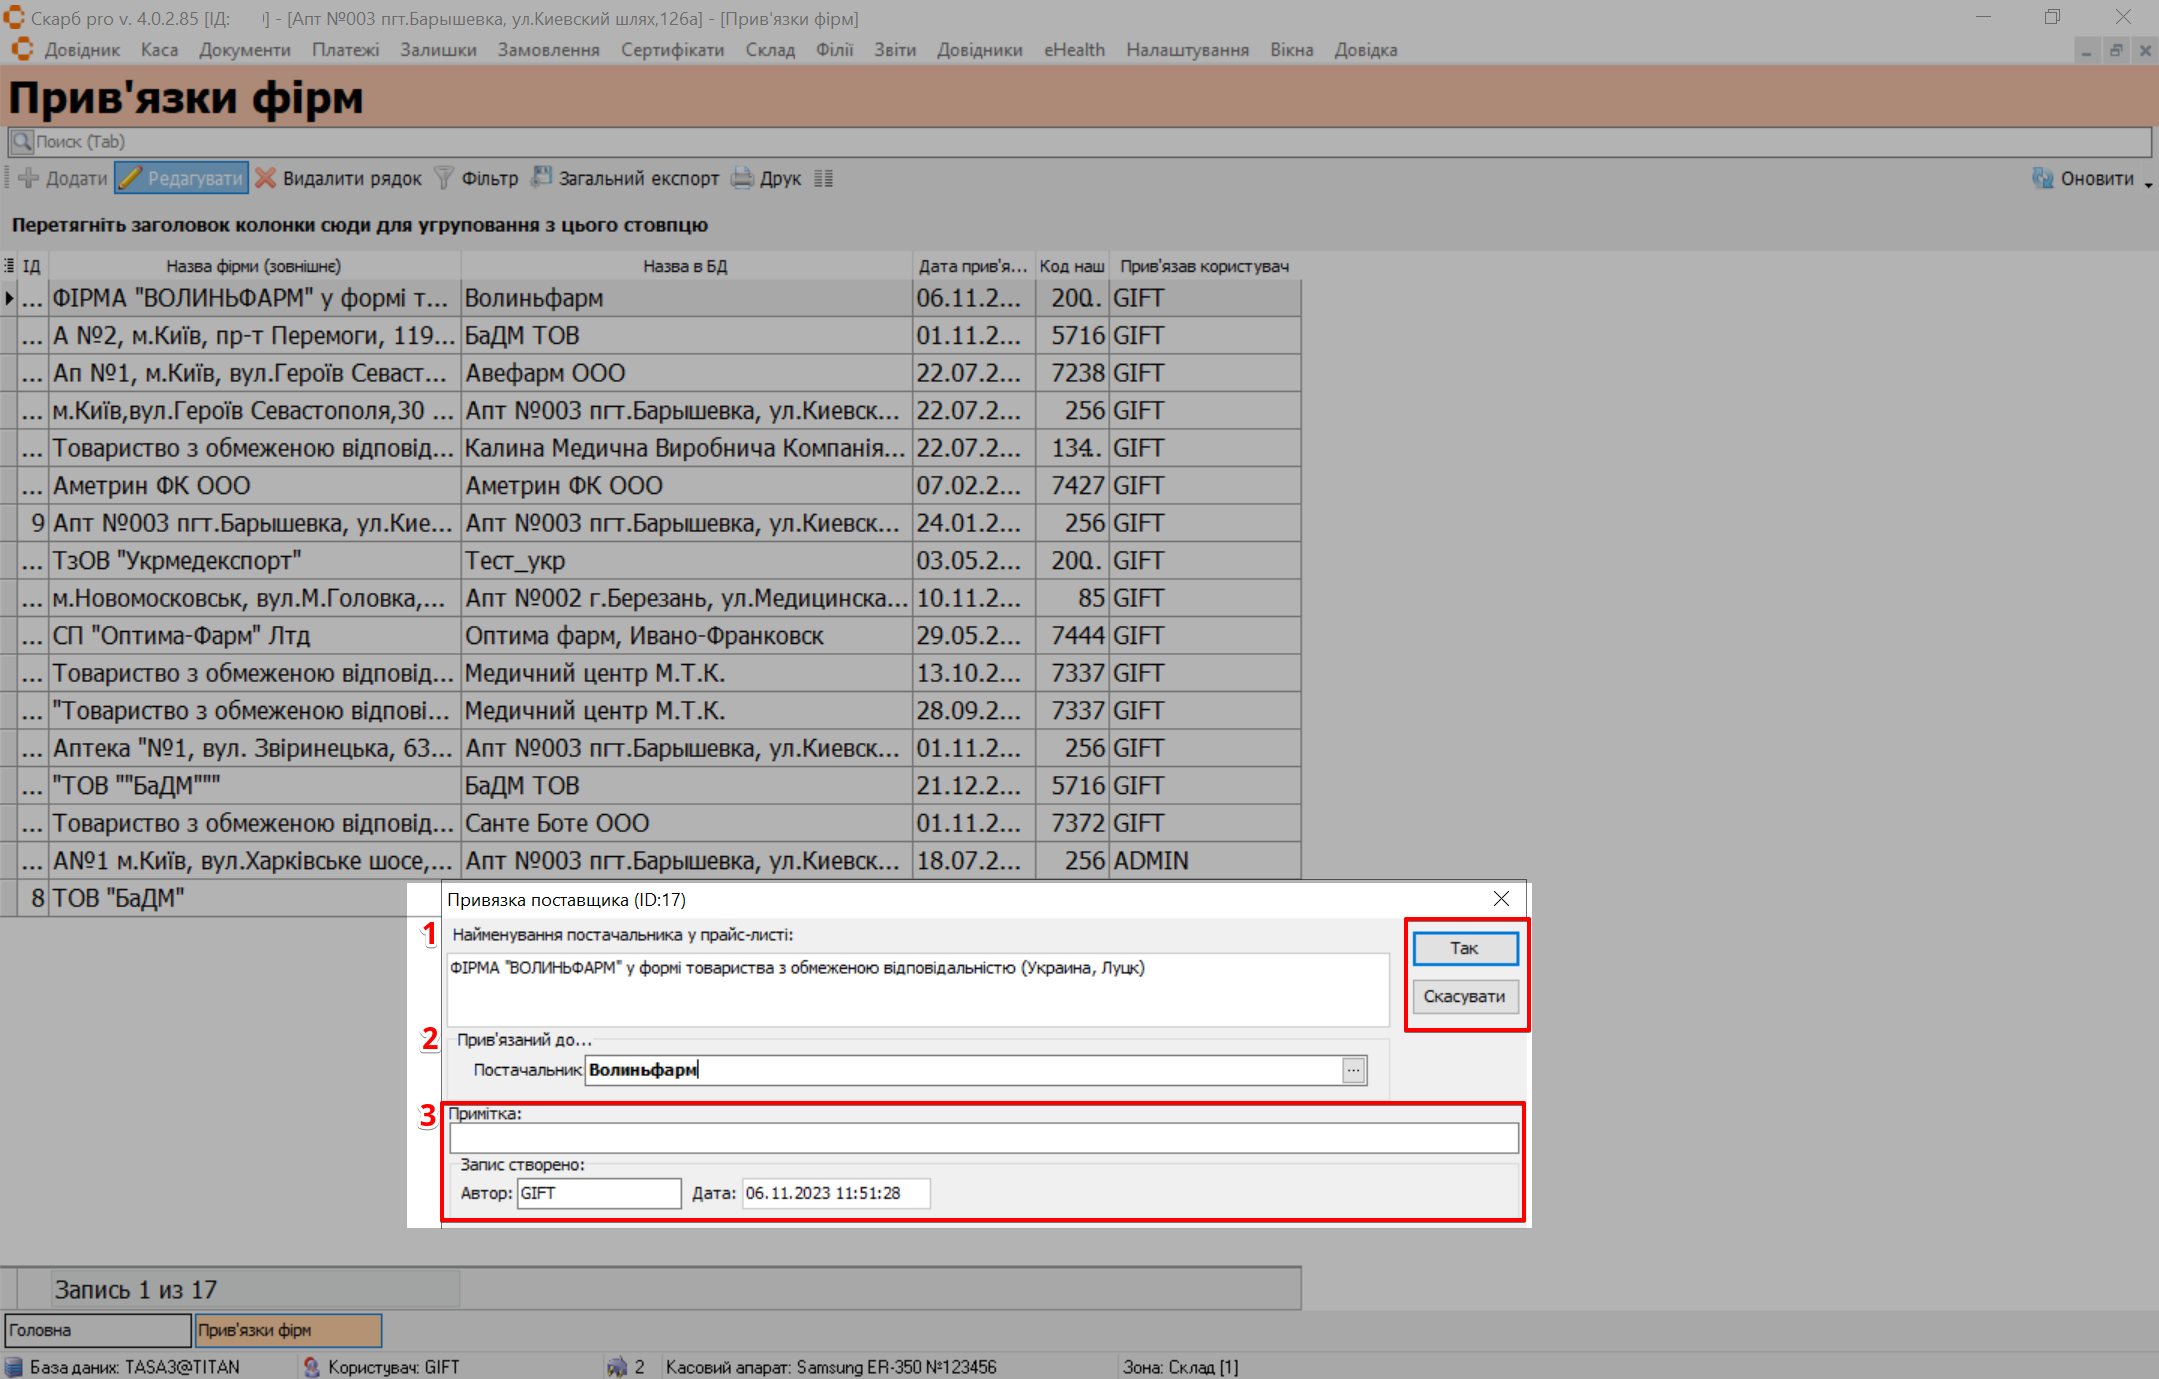2159x1379 pixels.
Task: Click into the Примітка field
Action: click(983, 1138)
